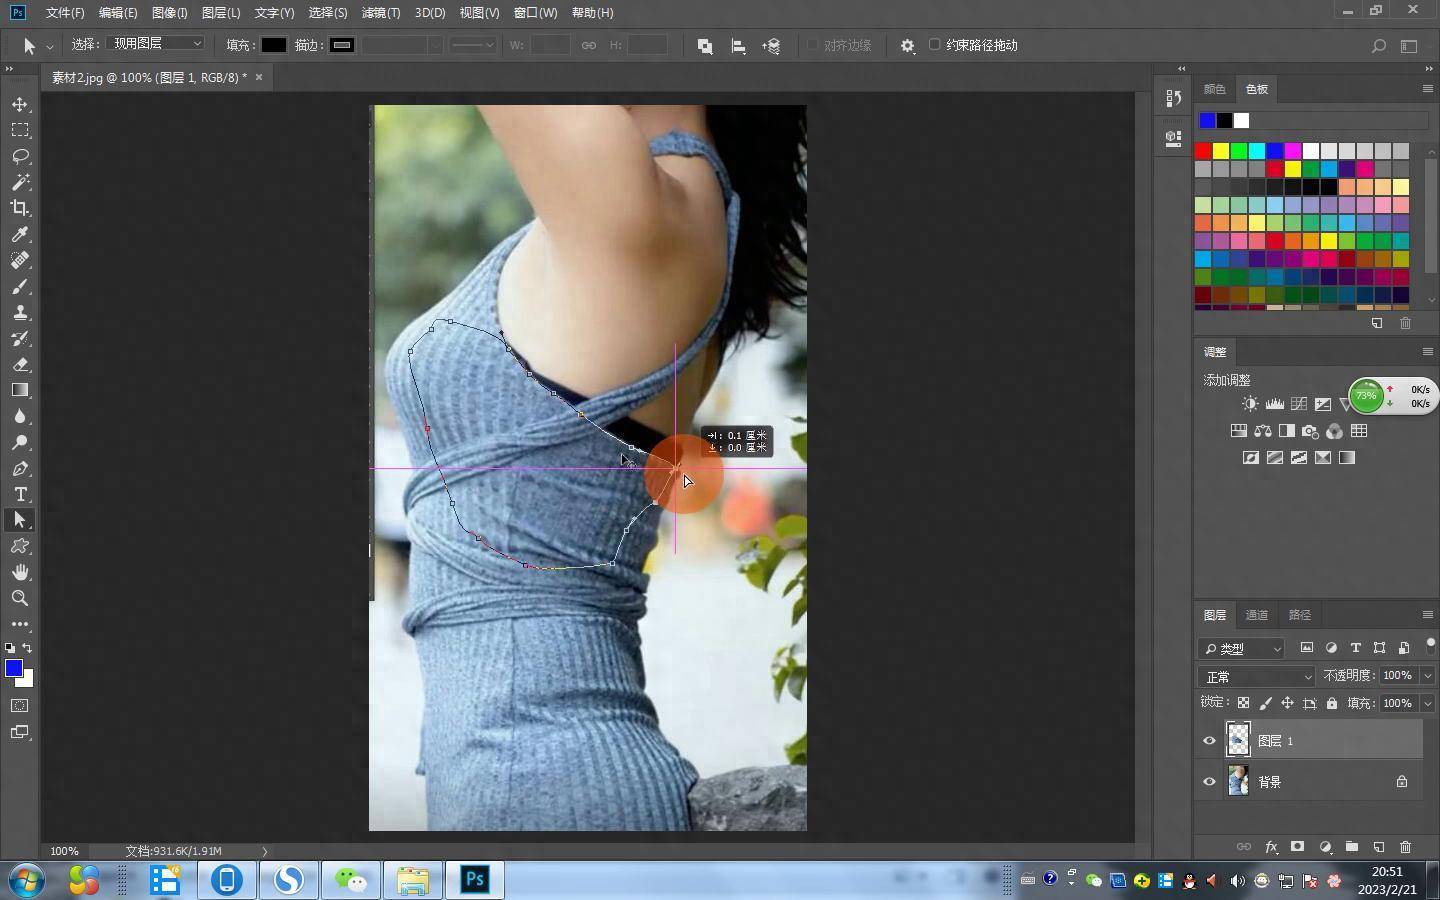Viewport: 1440px width, 900px height.
Task: Expand the 不透明度 opacity dropdown arrow
Action: coord(1427,676)
